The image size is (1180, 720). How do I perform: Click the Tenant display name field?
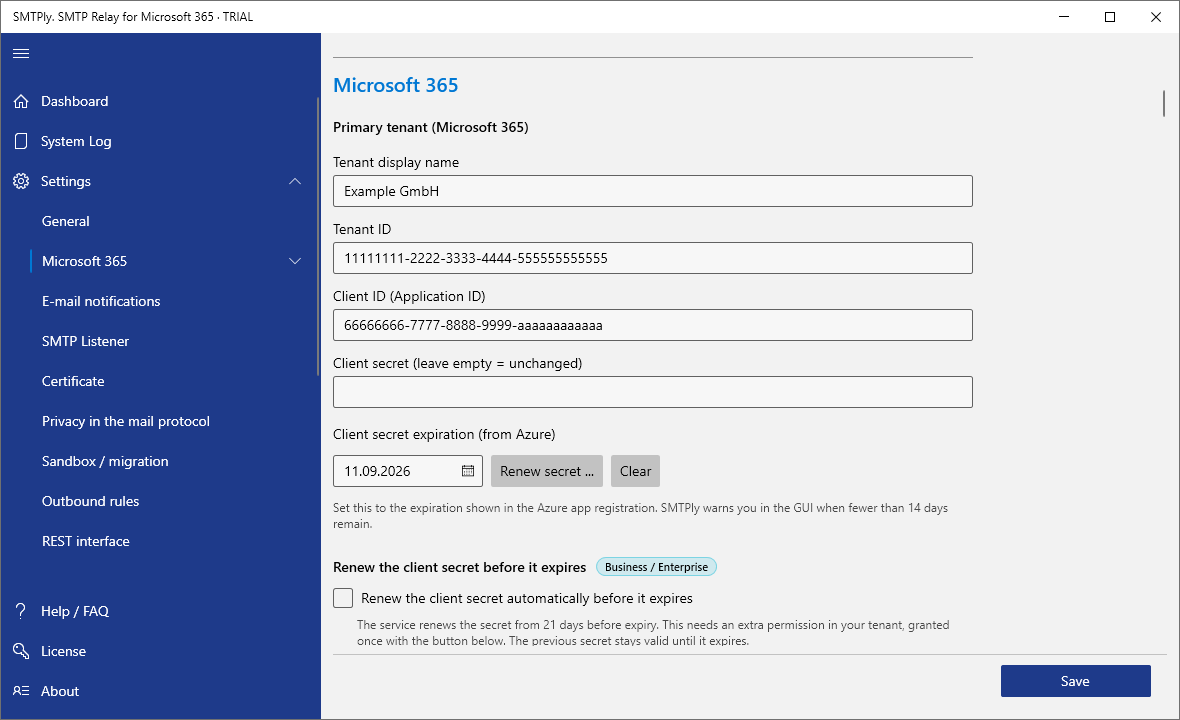click(652, 191)
